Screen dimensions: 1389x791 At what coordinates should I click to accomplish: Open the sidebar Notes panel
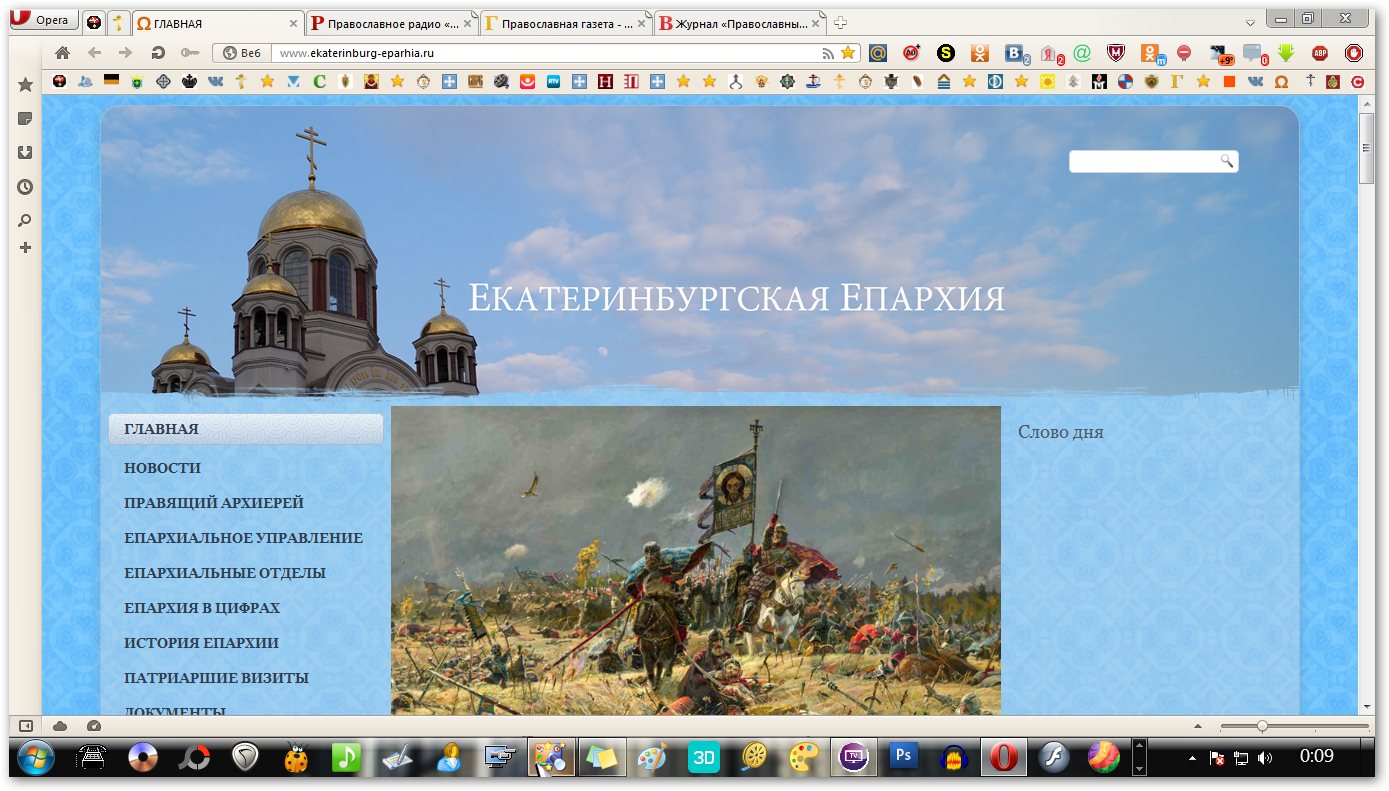[25, 119]
